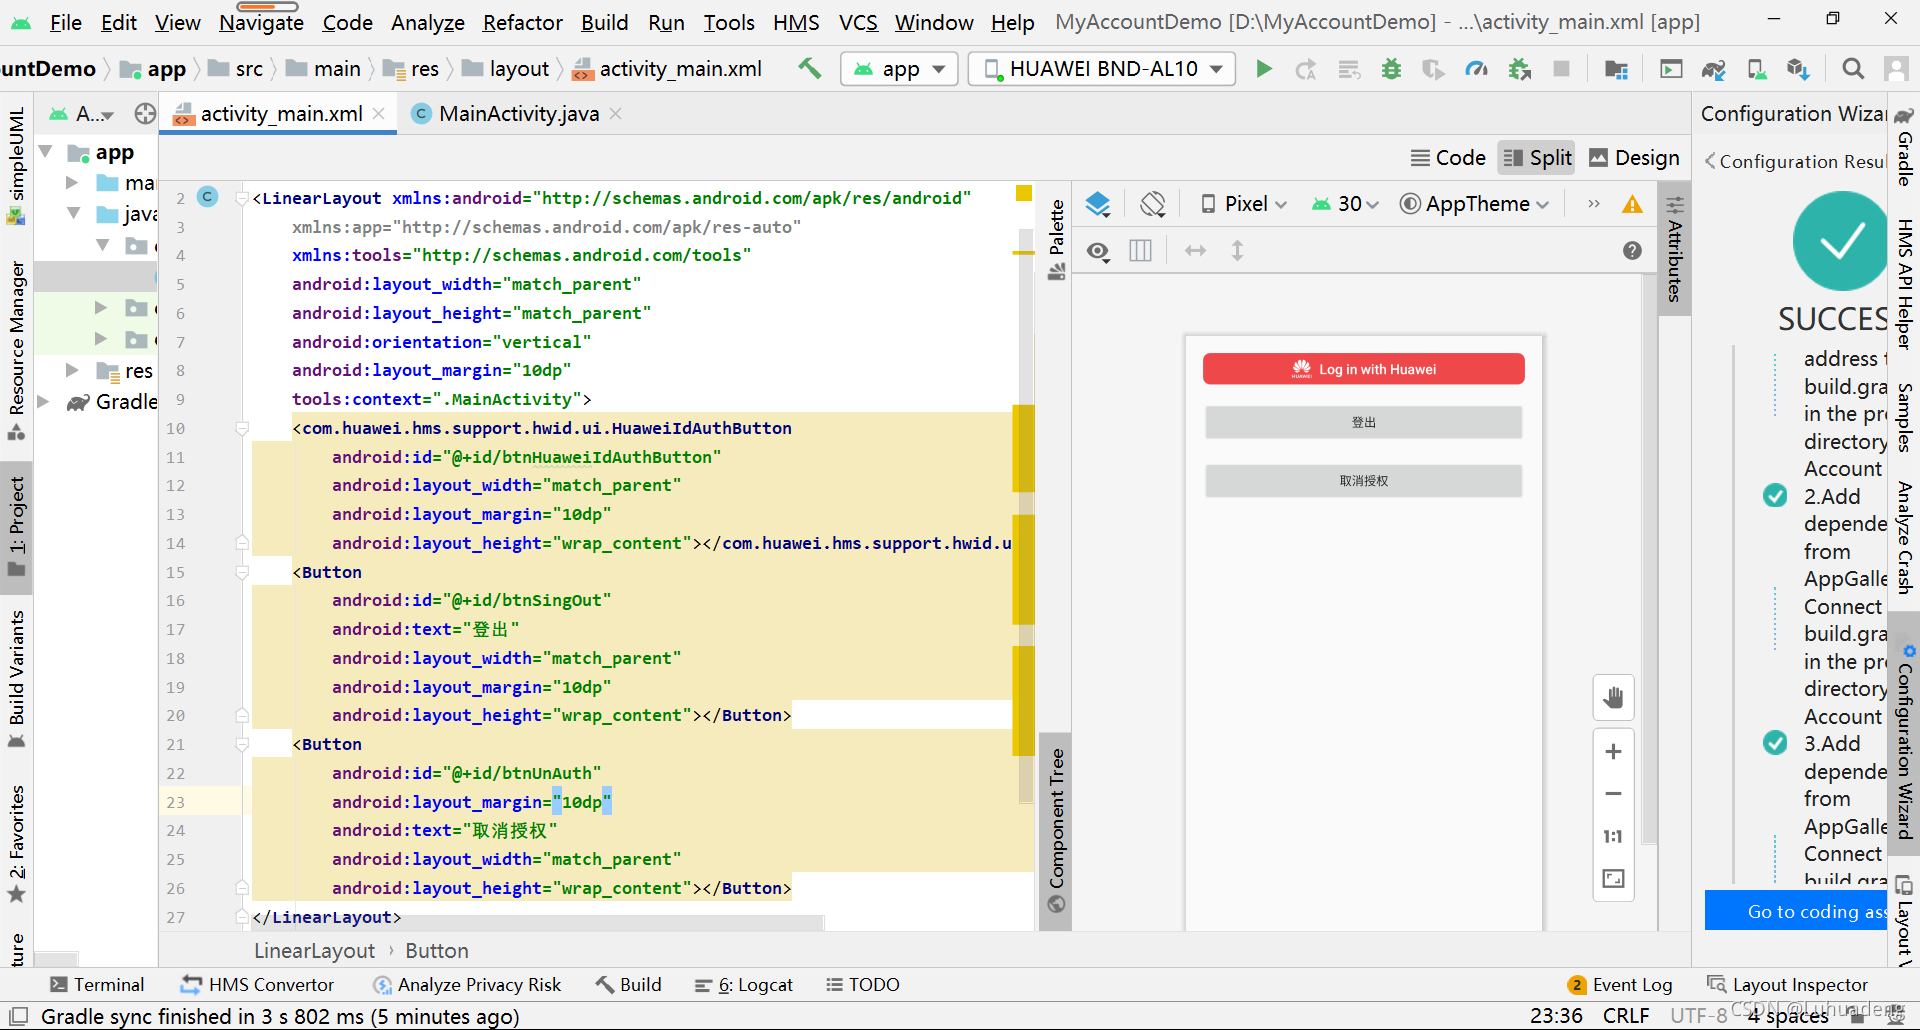
Task: Expand the Gradle Scripts tree node
Action: pos(44,401)
